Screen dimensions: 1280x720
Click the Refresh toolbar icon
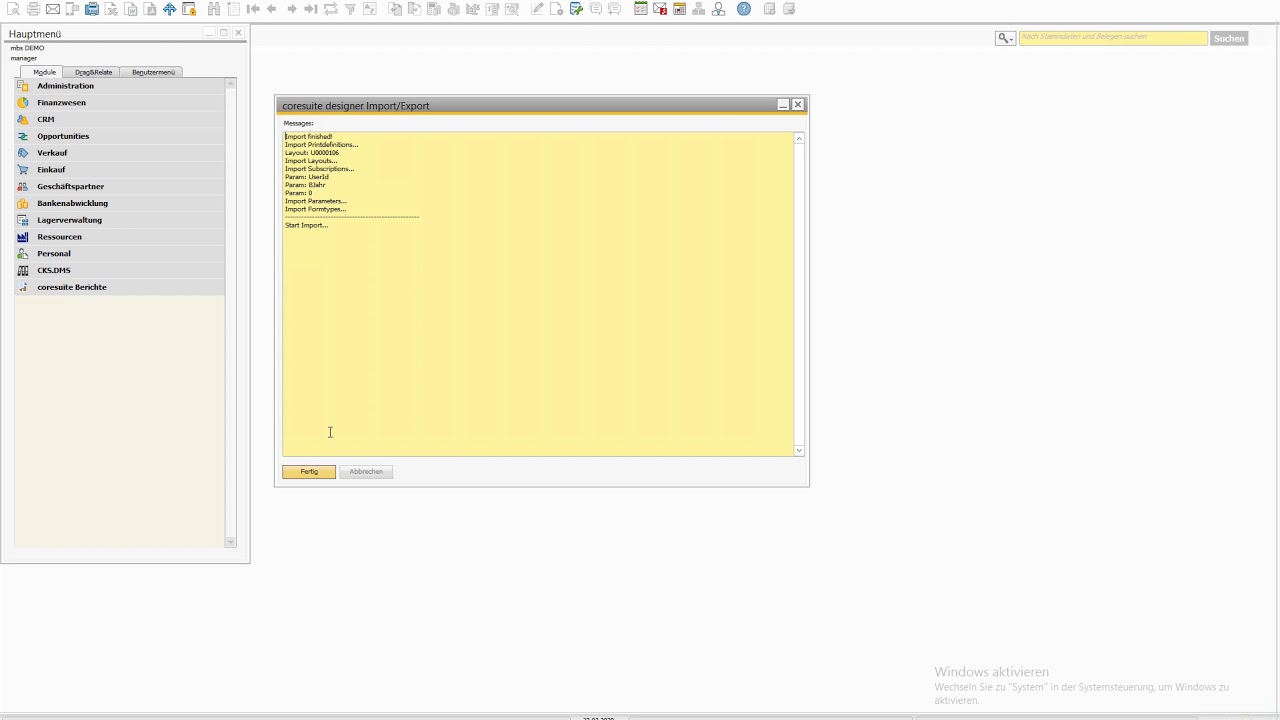(330, 9)
